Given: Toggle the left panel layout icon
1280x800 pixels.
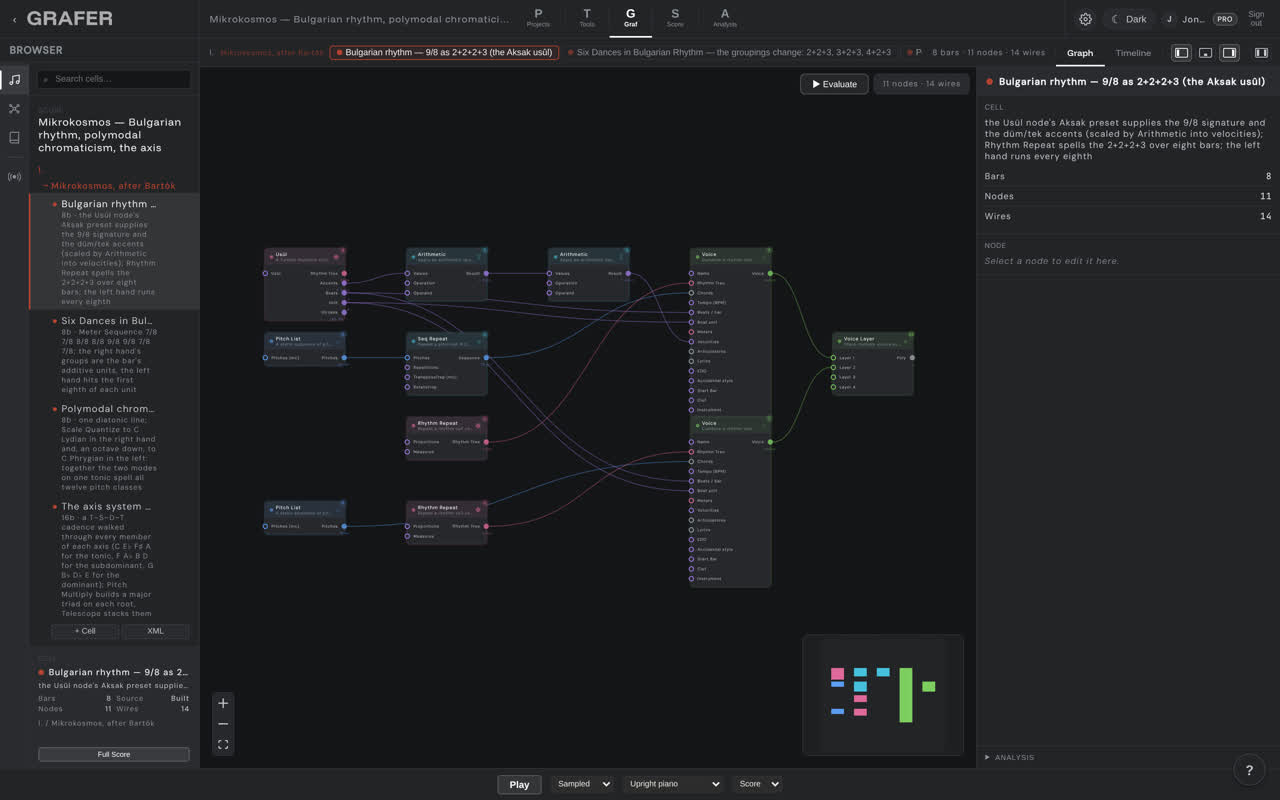Looking at the screenshot, I should (x=1181, y=53).
